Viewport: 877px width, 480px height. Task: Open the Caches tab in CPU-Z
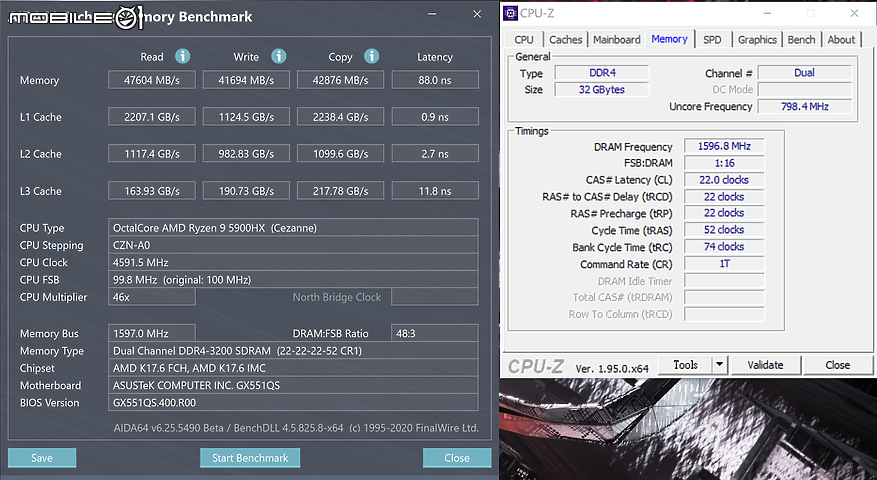coord(565,40)
